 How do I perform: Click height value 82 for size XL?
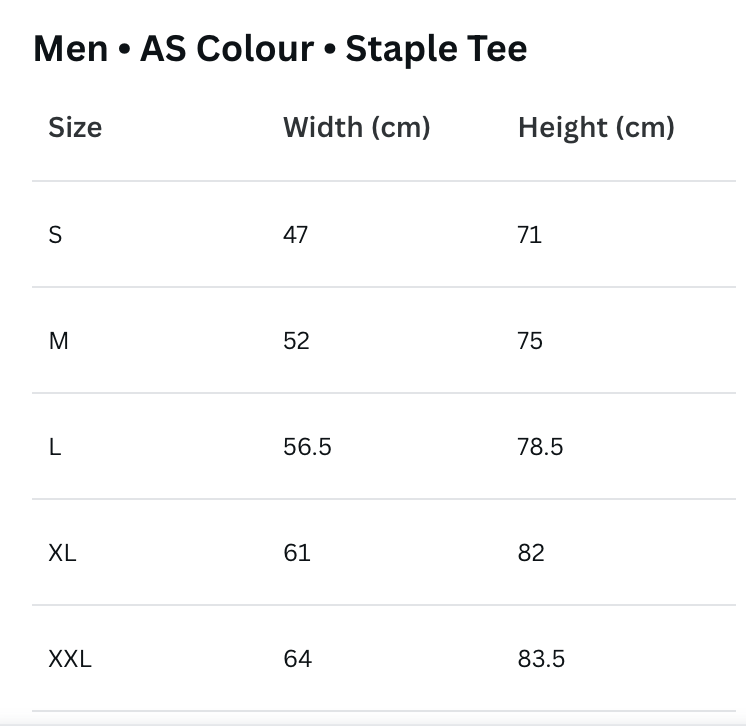coord(531,553)
